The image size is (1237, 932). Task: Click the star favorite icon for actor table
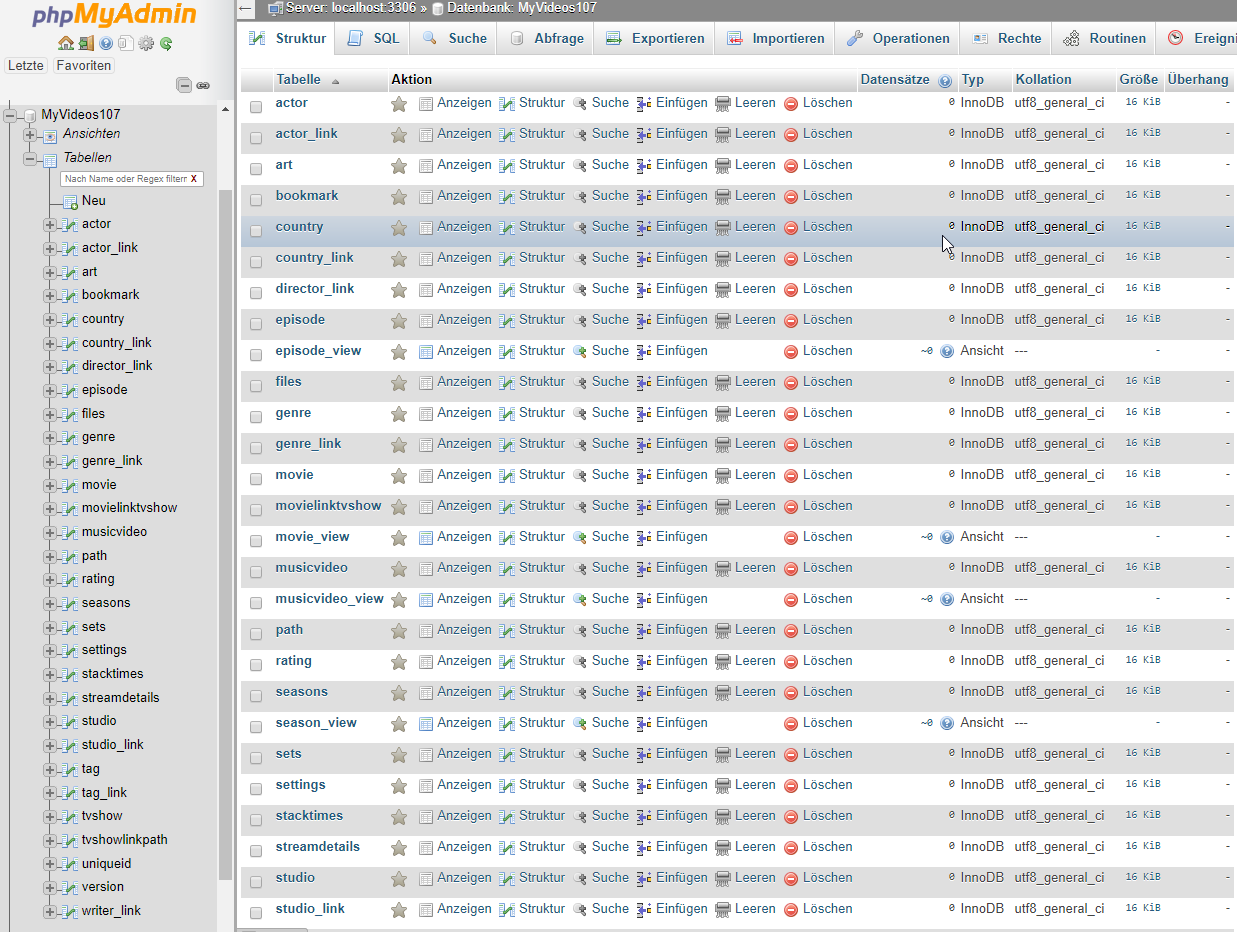tap(399, 104)
